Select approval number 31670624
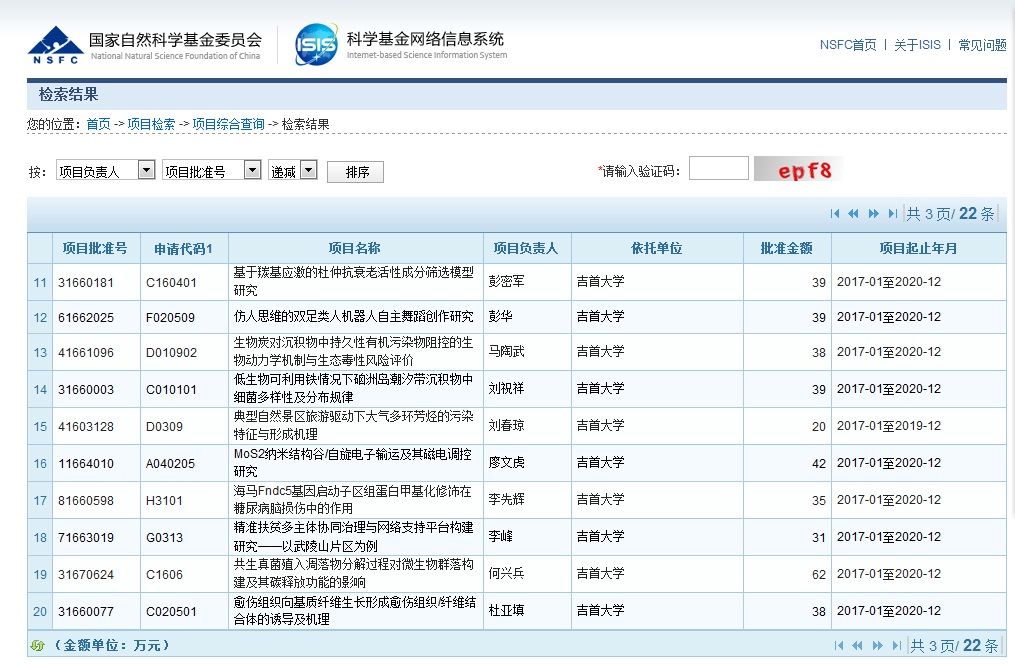The height and width of the screenshot is (665, 1015). 85,574
